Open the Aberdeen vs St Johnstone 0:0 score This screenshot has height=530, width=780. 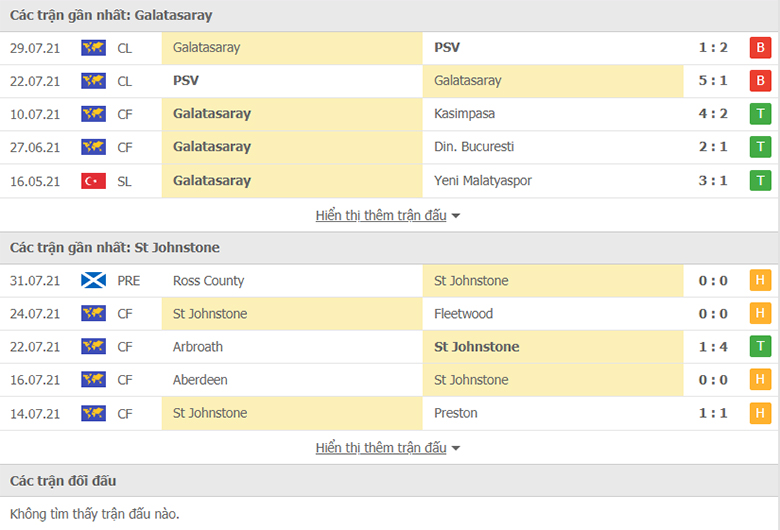click(713, 380)
